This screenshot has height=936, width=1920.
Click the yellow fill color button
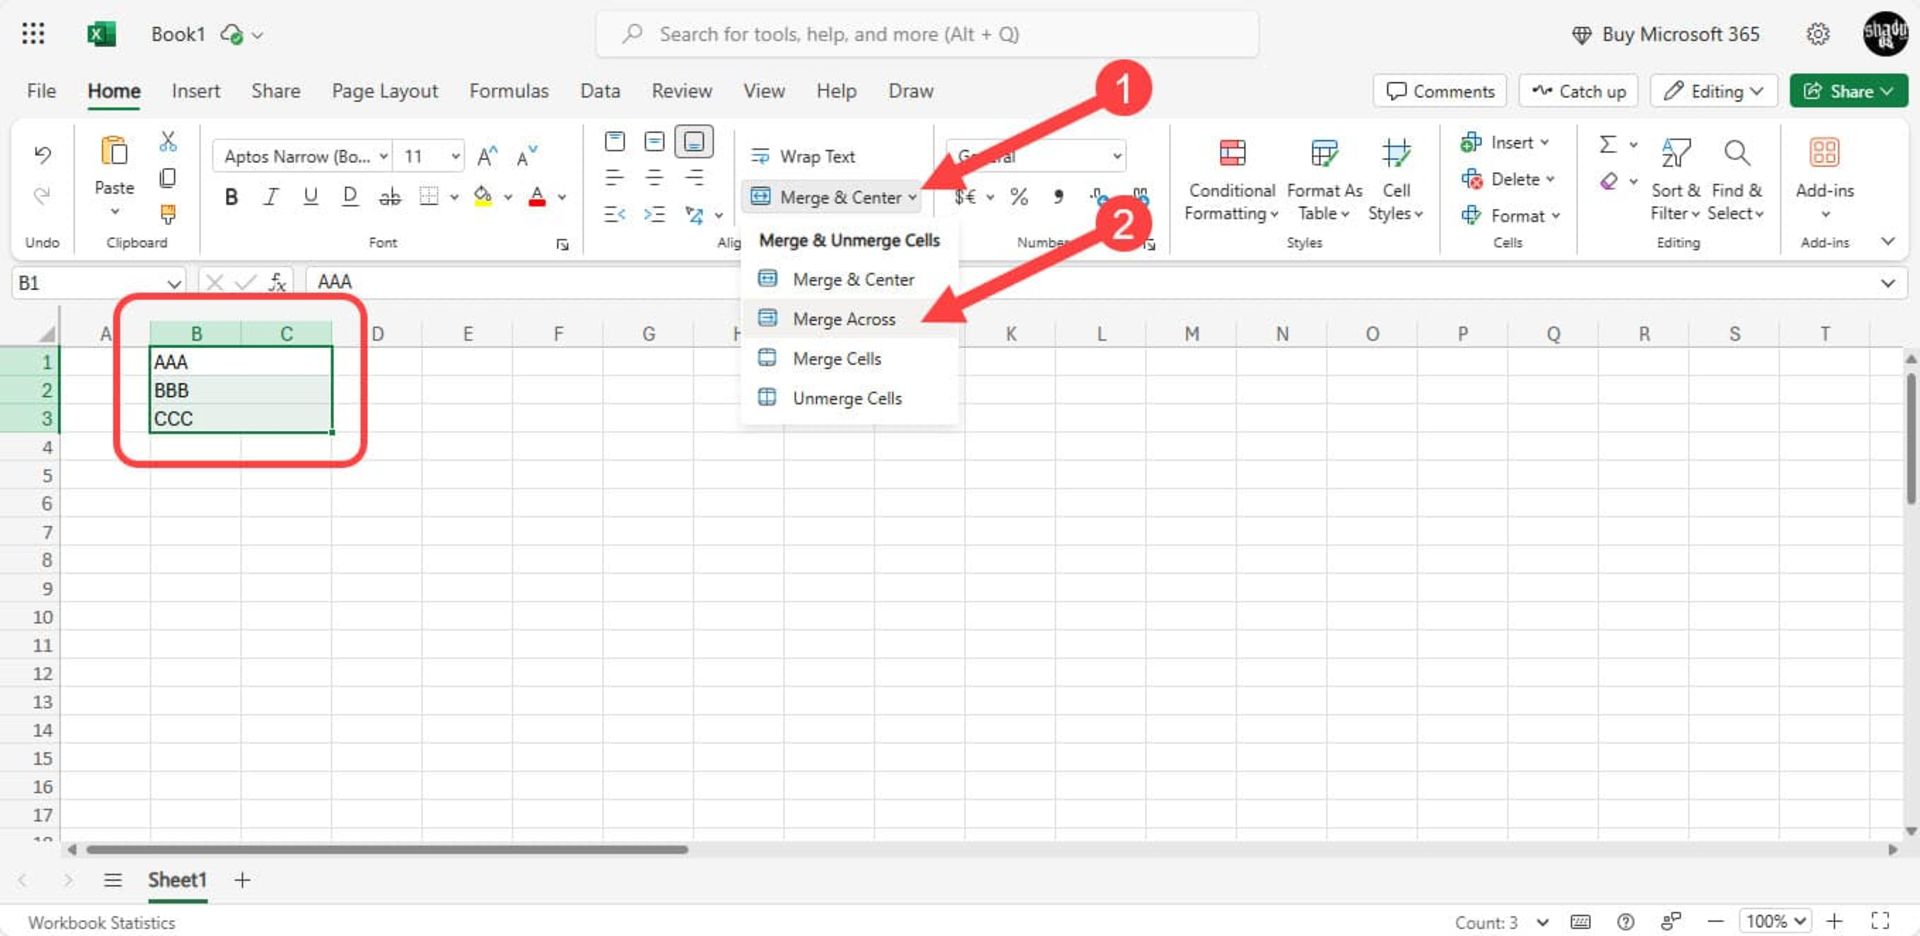pyautogui.click(x=483, y=197)
